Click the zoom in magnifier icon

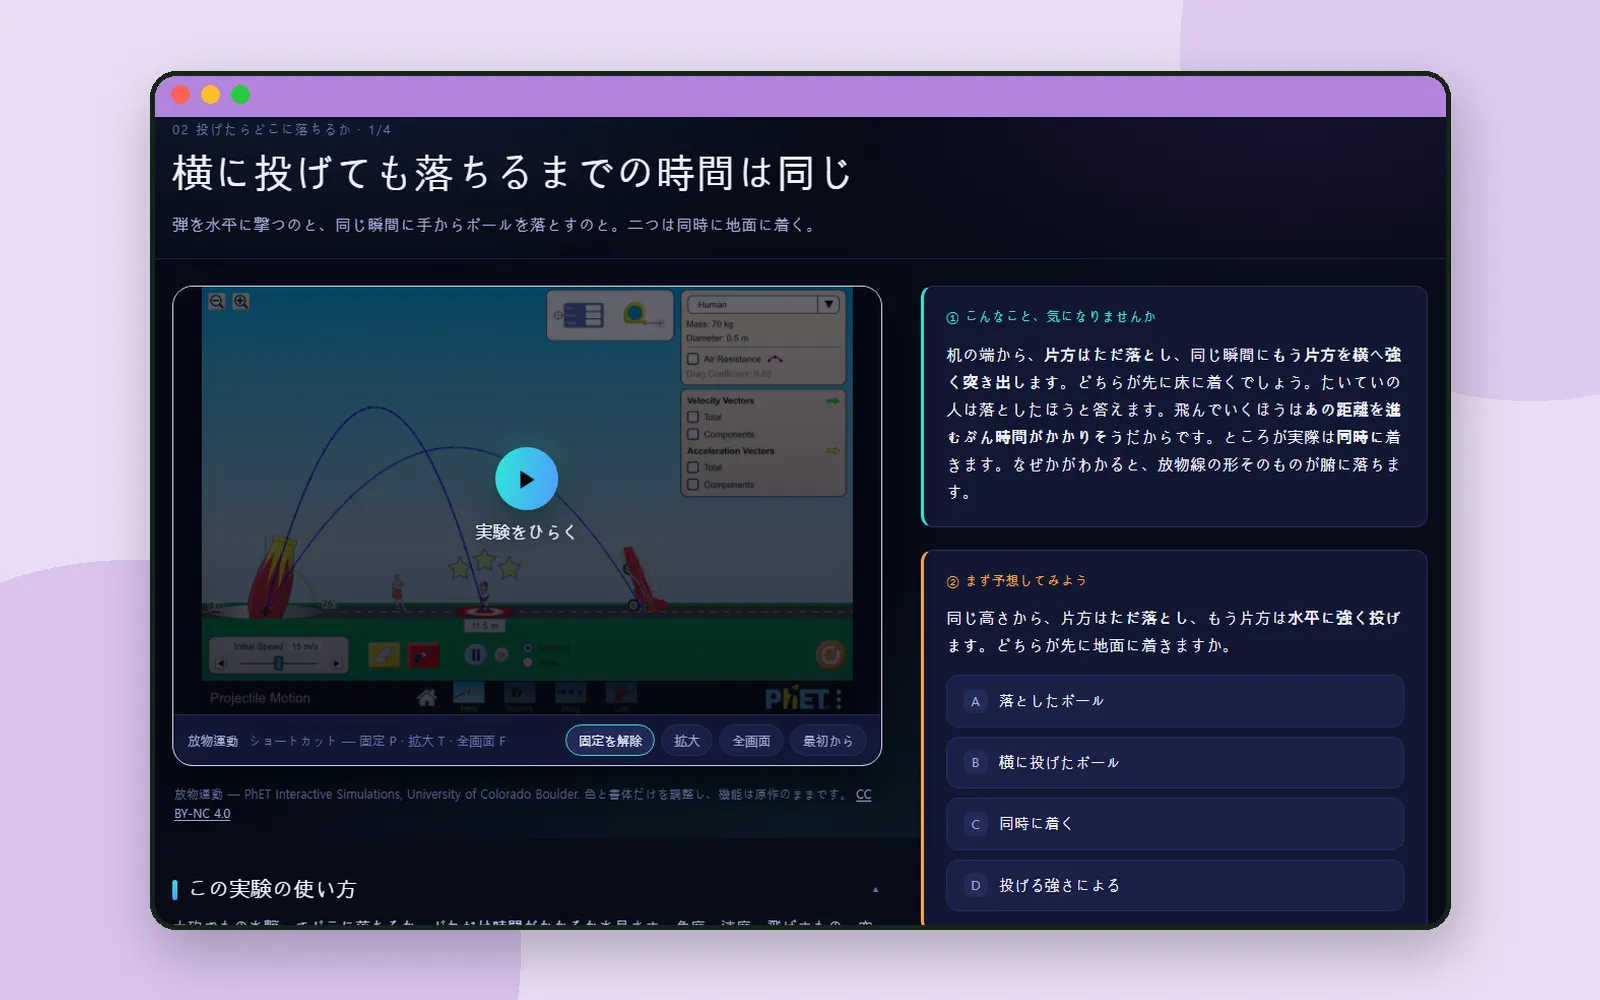pos(241,301)
